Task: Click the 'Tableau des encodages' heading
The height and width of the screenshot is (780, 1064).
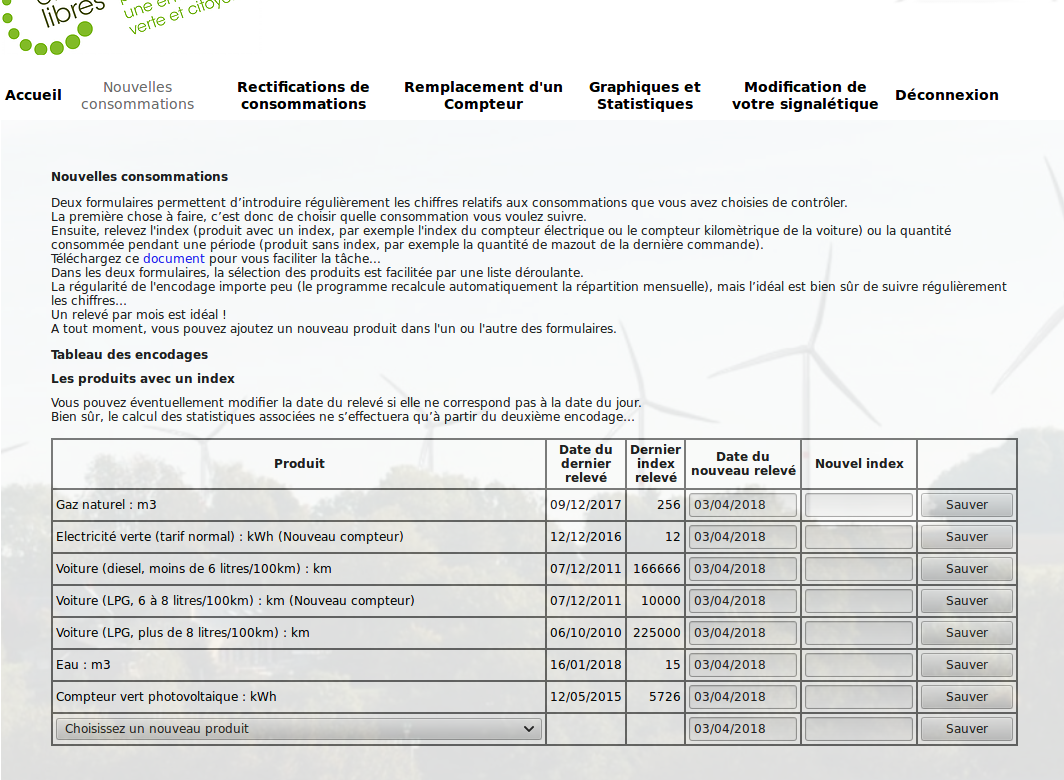Action: [x=130, y=355]
